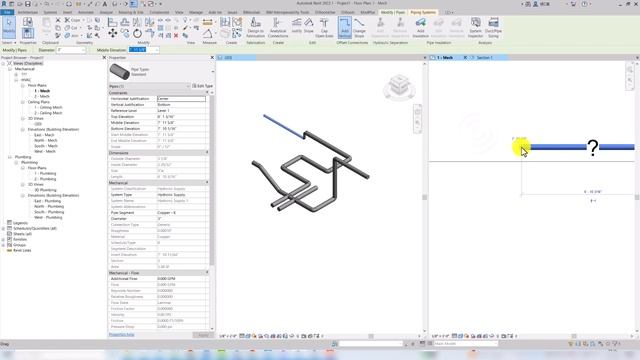Image resolution: width=640 pixels, height=360 pixels.
Task: Close the Project Browser panel
Action: click(104, 58)
